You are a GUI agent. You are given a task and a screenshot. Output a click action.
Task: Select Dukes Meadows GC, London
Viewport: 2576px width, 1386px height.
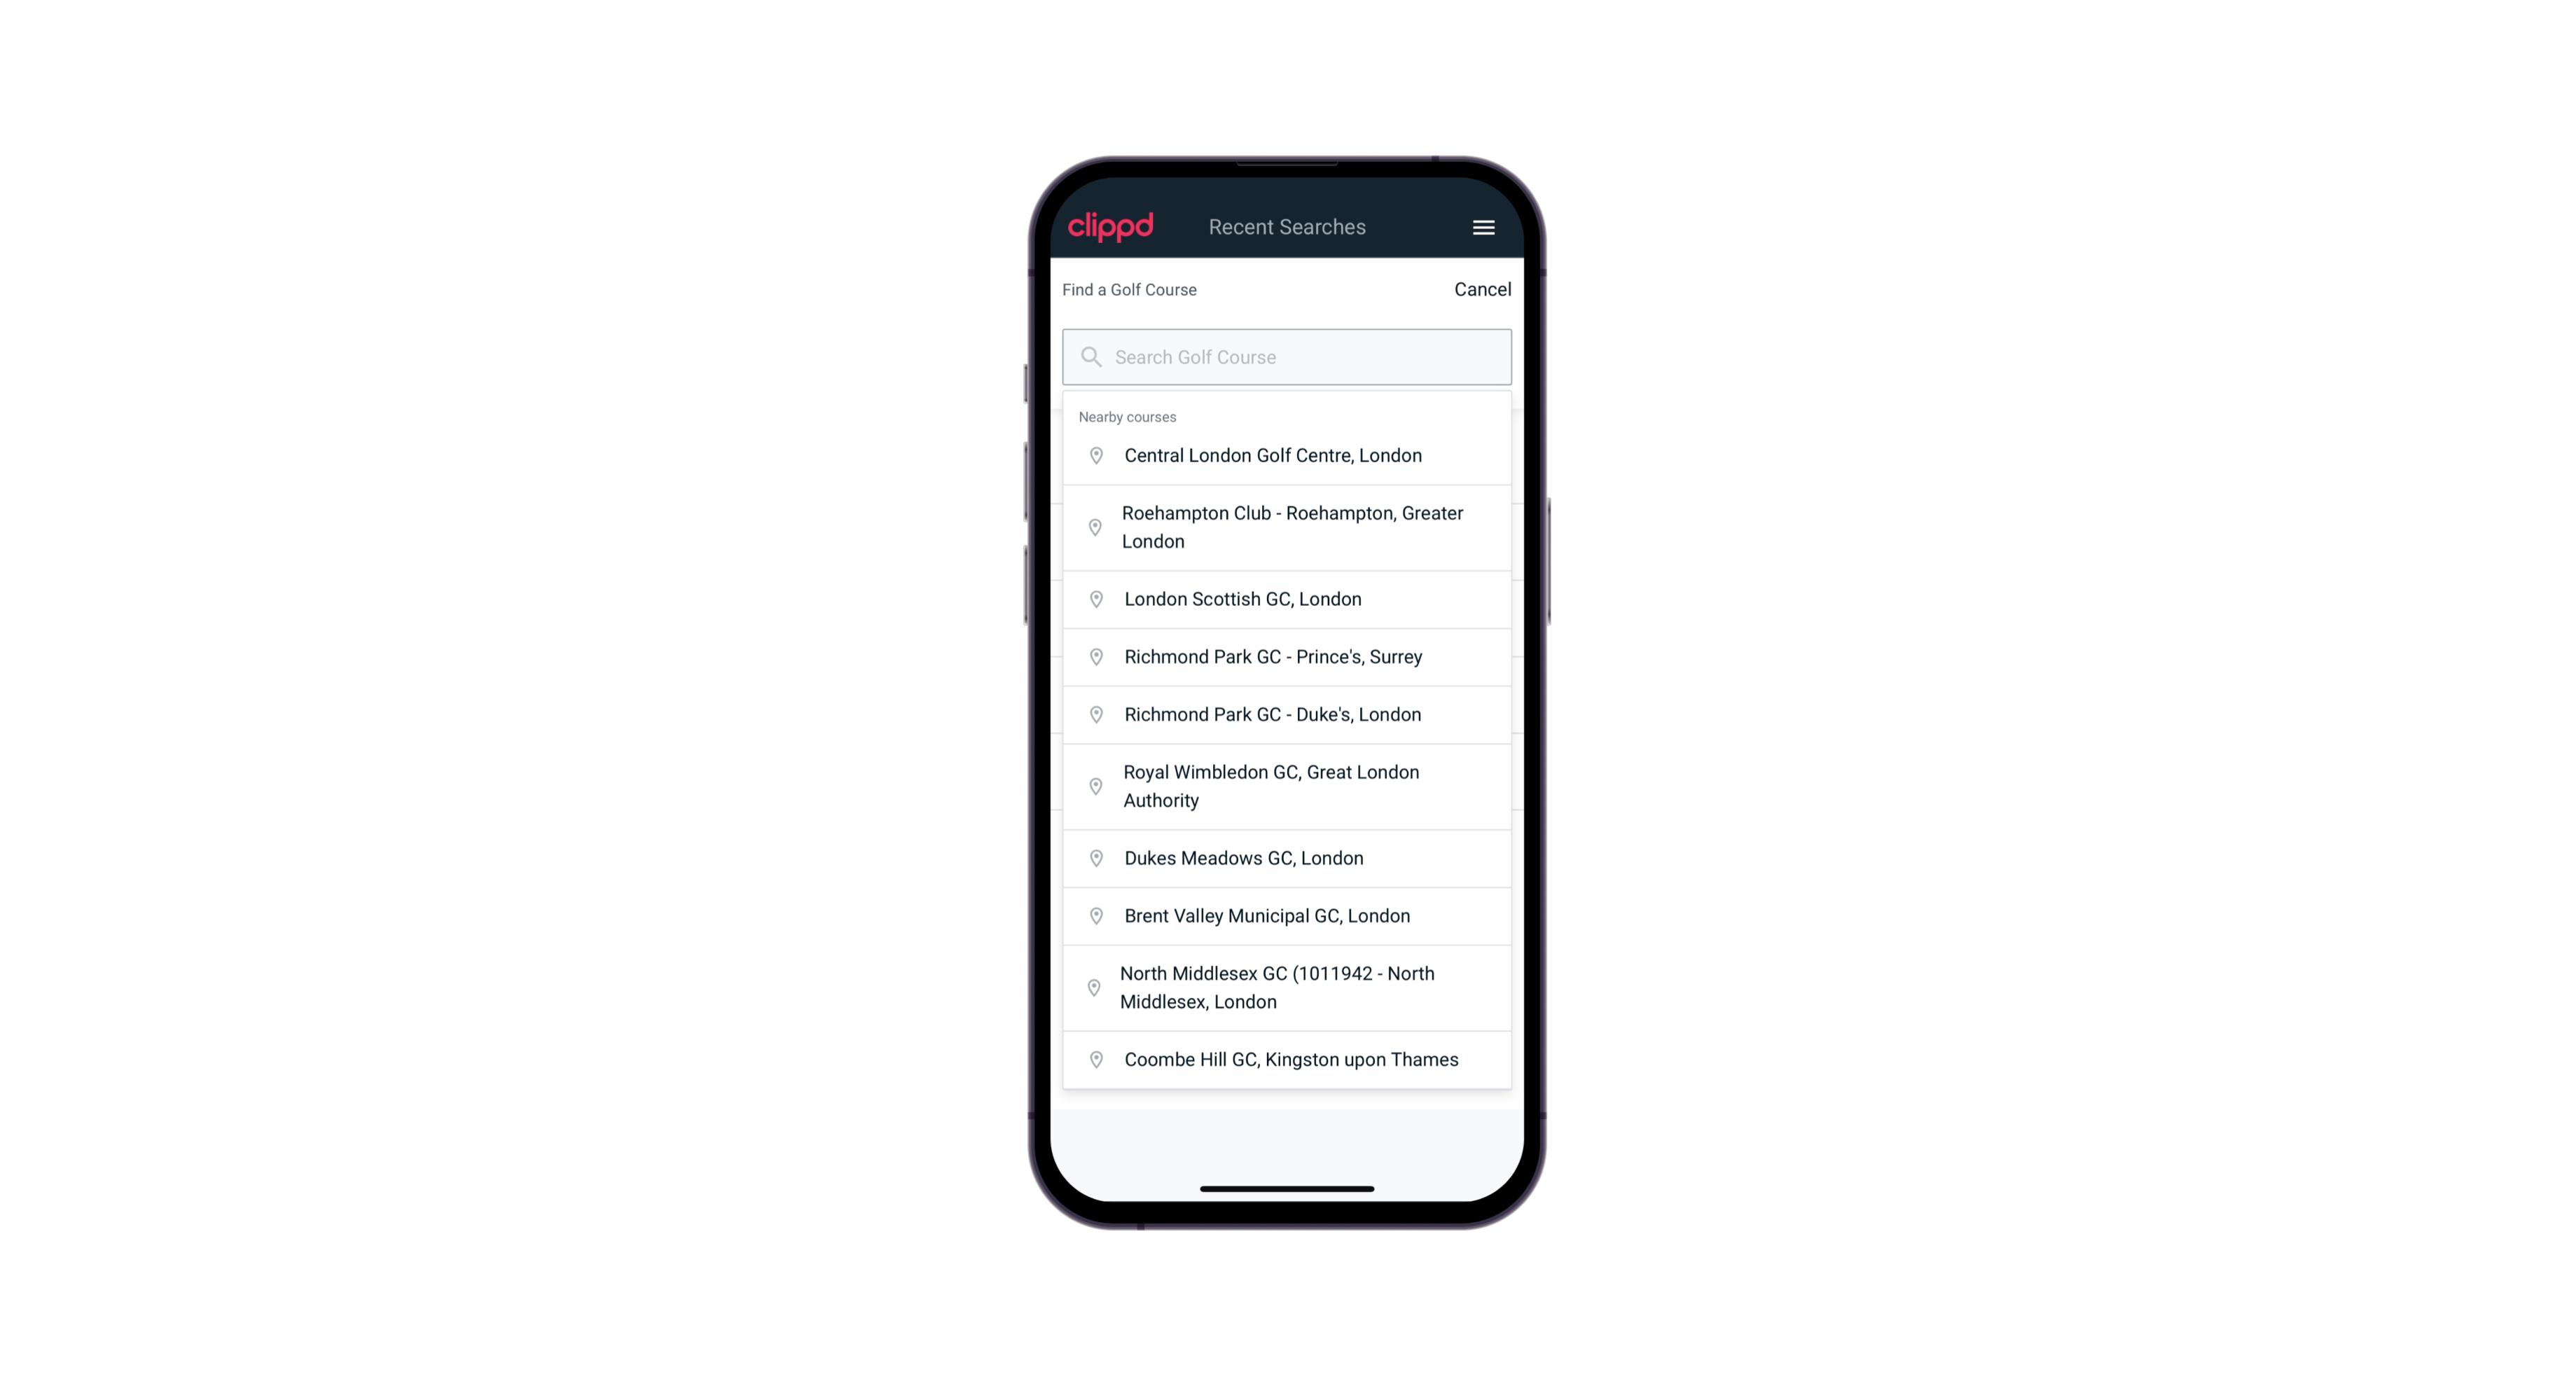(1287, 857)
